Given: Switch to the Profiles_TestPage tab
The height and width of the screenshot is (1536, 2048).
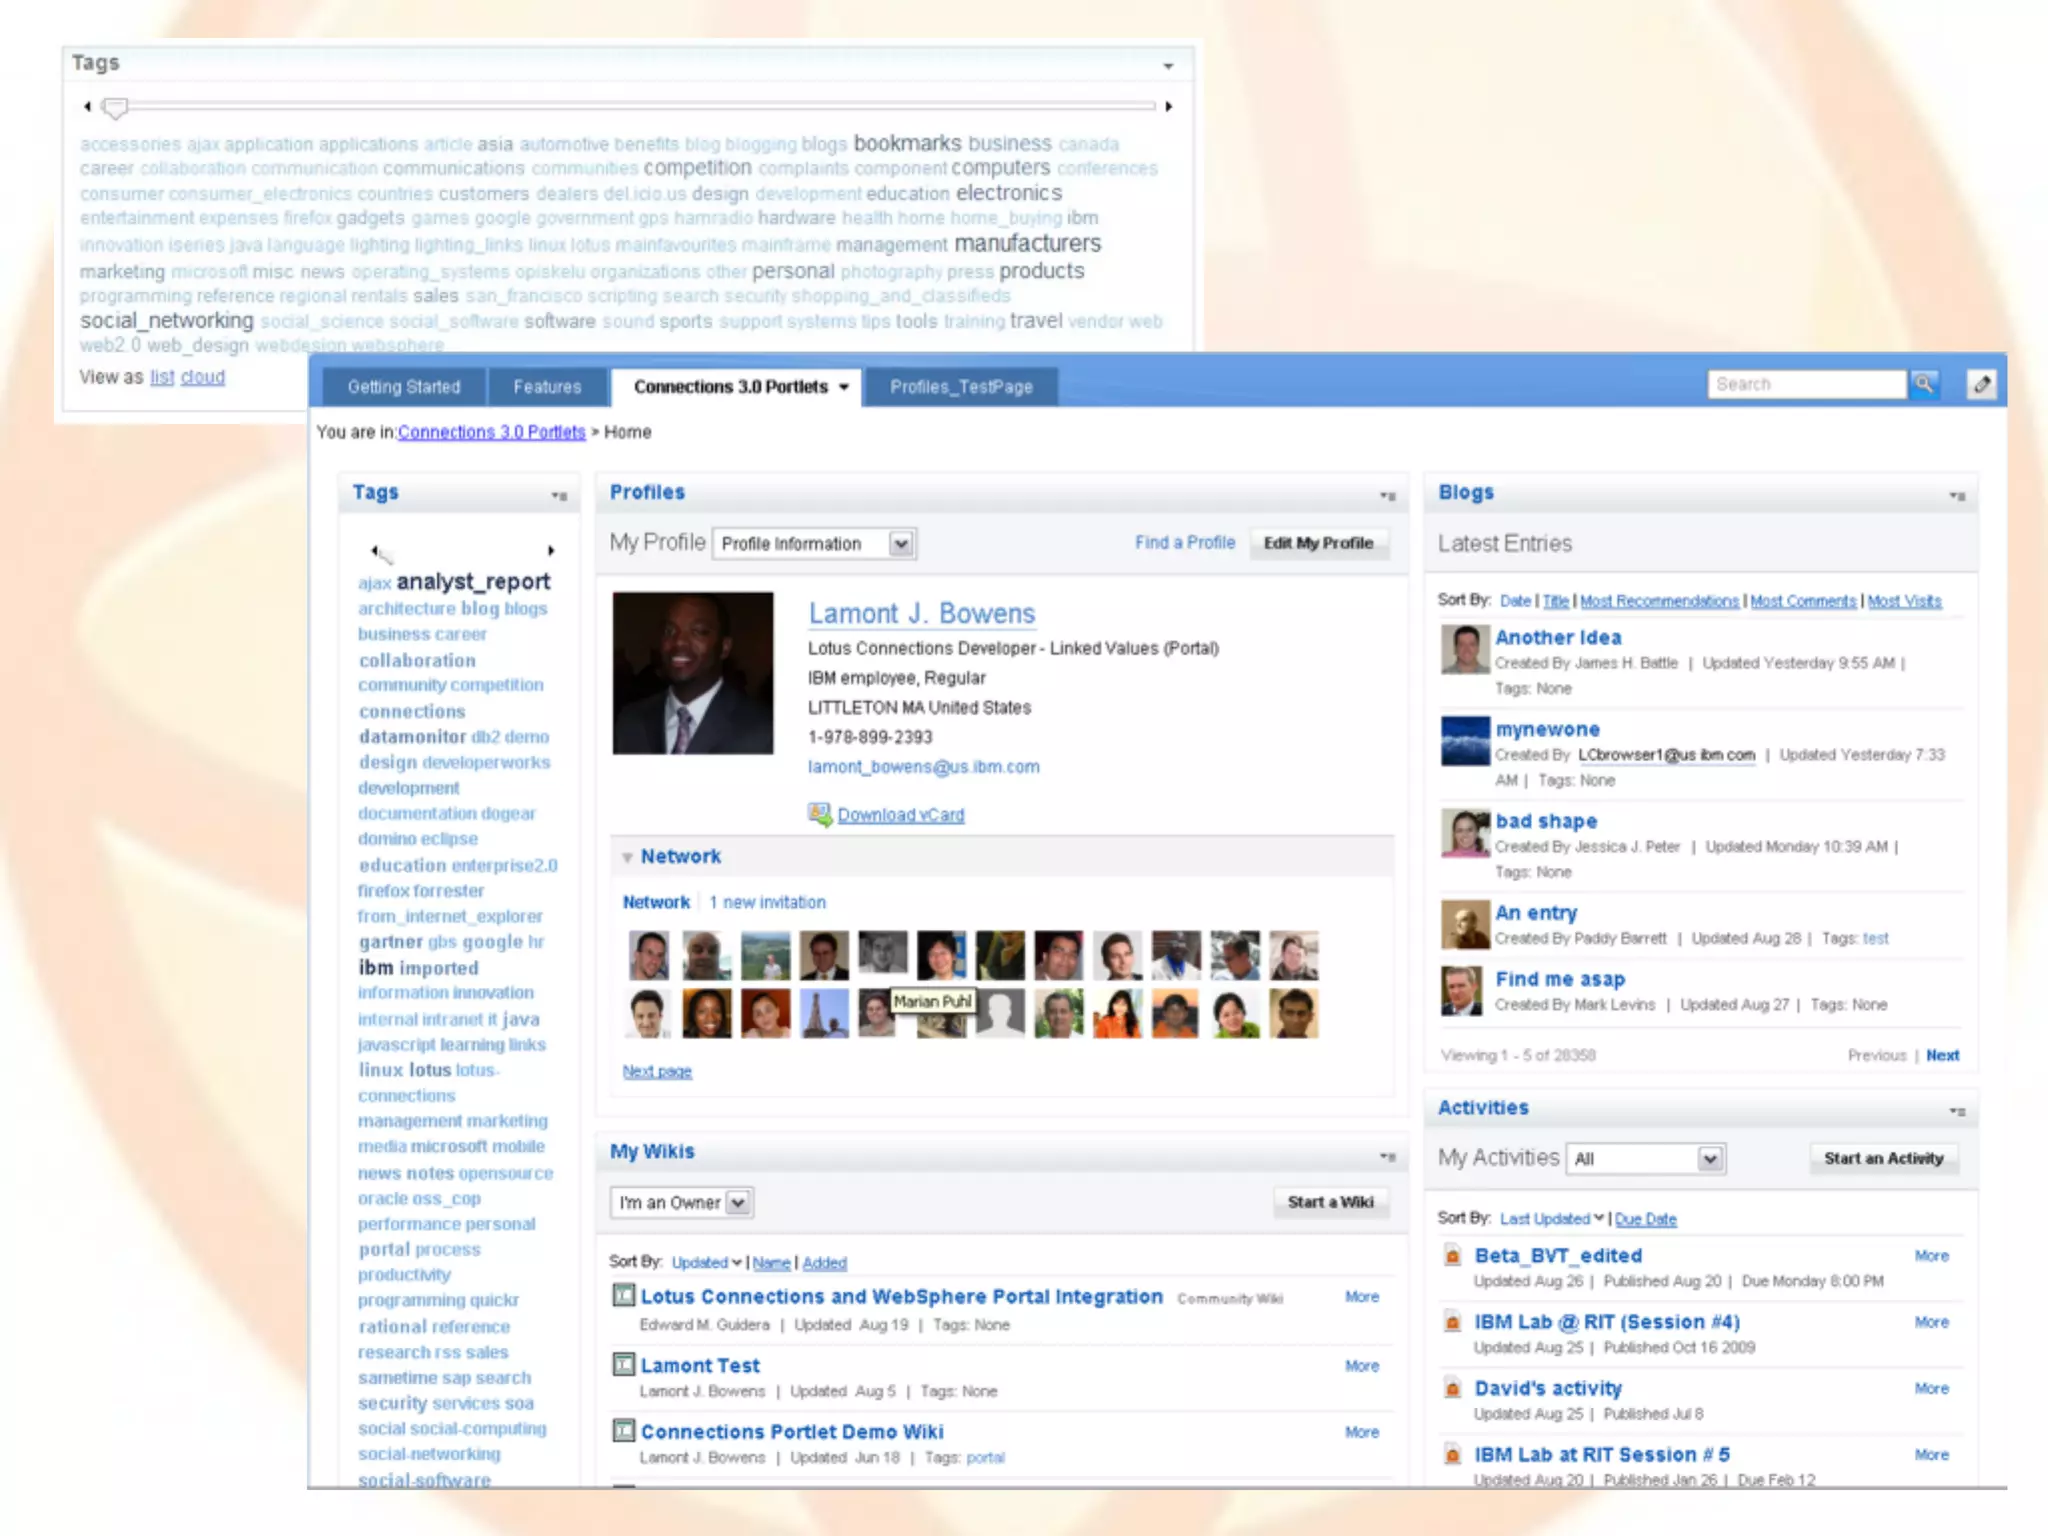Looking at the screenshot, I should pyautogui.click(x=961, y=387).
